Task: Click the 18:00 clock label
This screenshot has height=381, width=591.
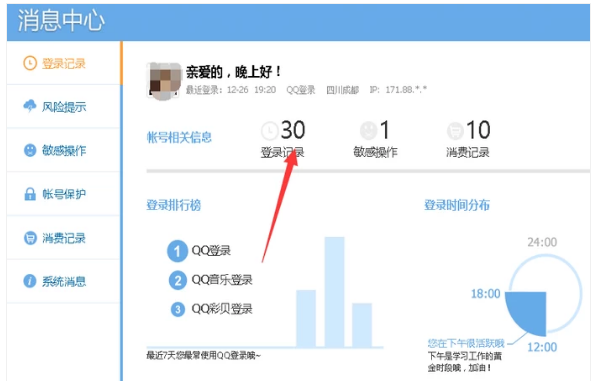Action: (x=485, y=294)
